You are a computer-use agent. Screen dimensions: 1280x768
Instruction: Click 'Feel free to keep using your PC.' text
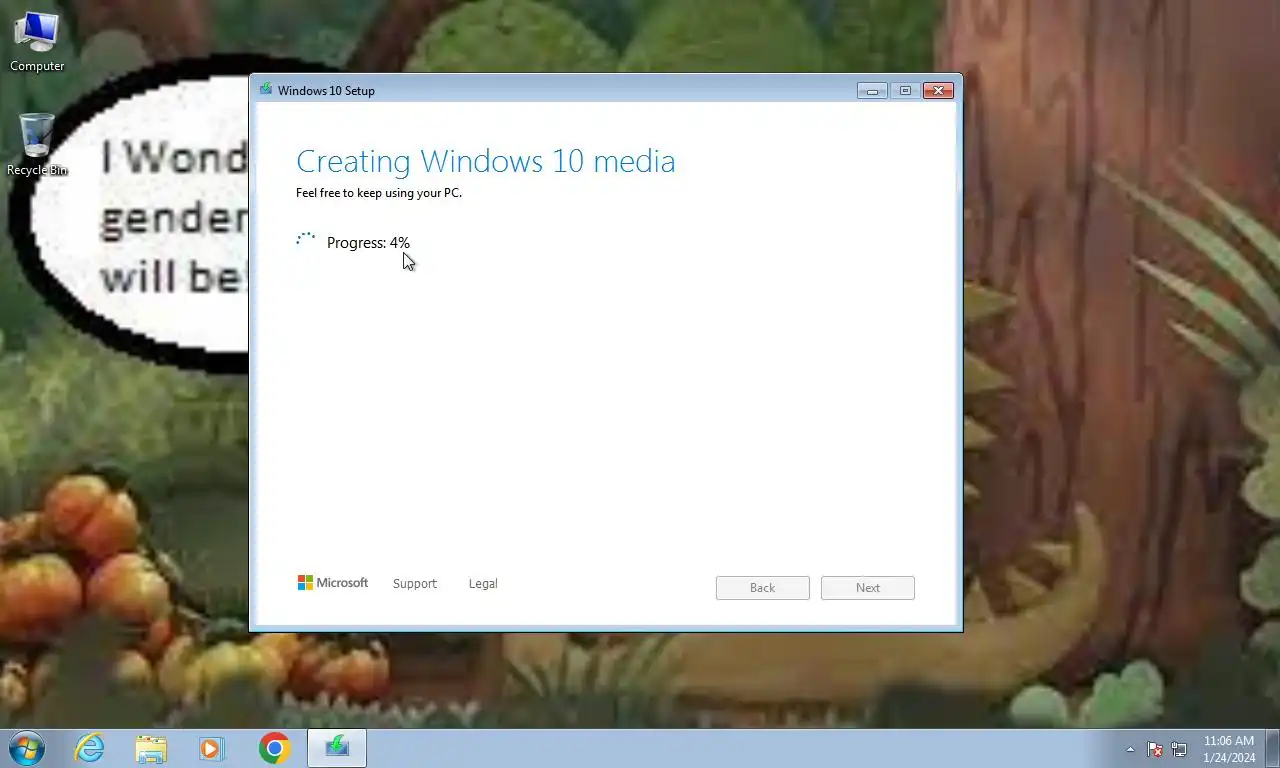point(379,193)
